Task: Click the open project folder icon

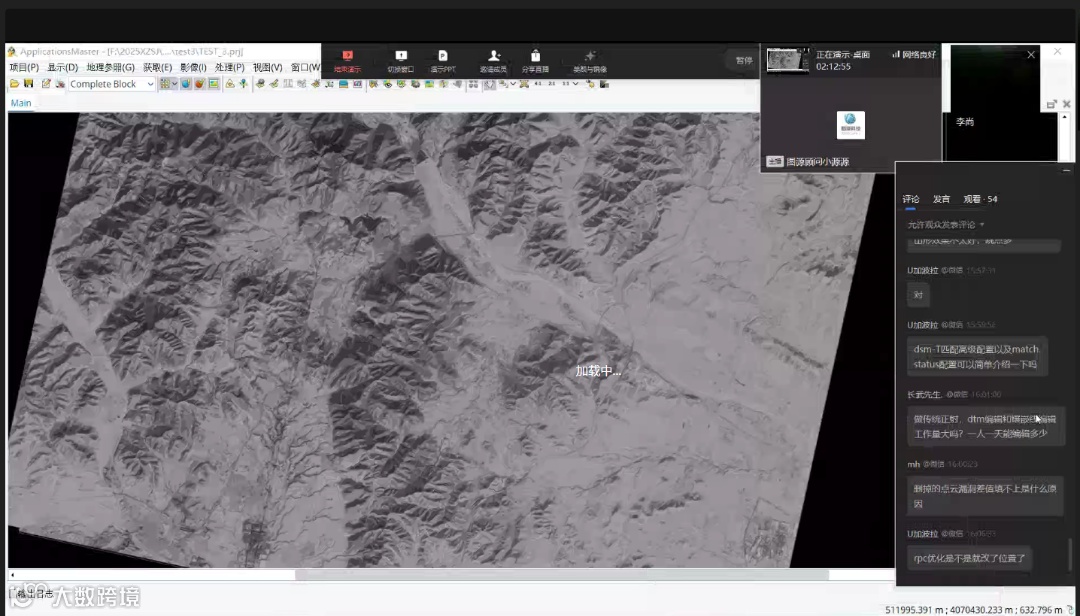Action: tap(14, 84)
